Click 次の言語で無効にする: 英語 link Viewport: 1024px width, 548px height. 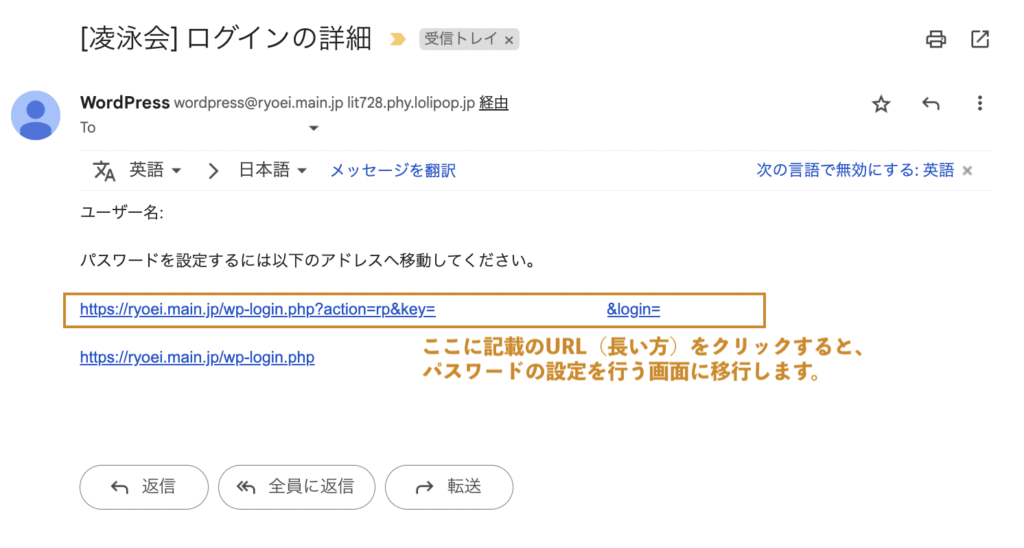point(855,171)
